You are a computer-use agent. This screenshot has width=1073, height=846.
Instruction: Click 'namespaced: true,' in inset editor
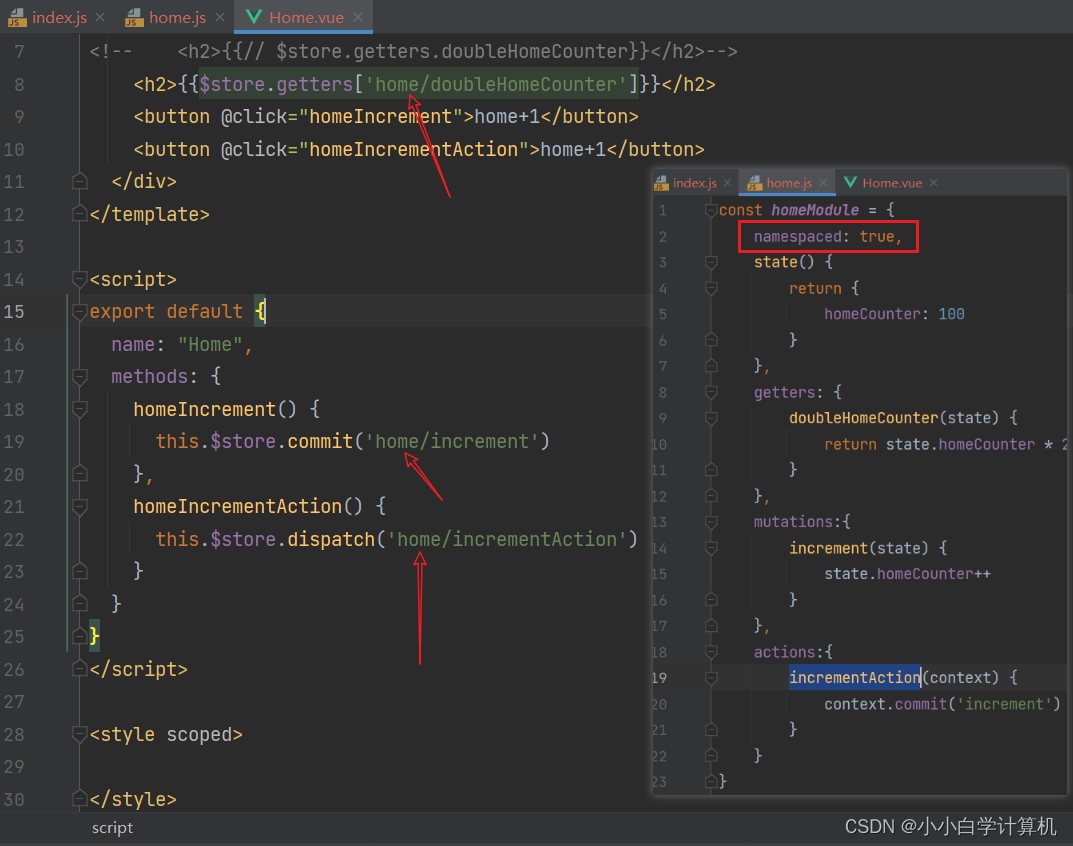[827, 236]
